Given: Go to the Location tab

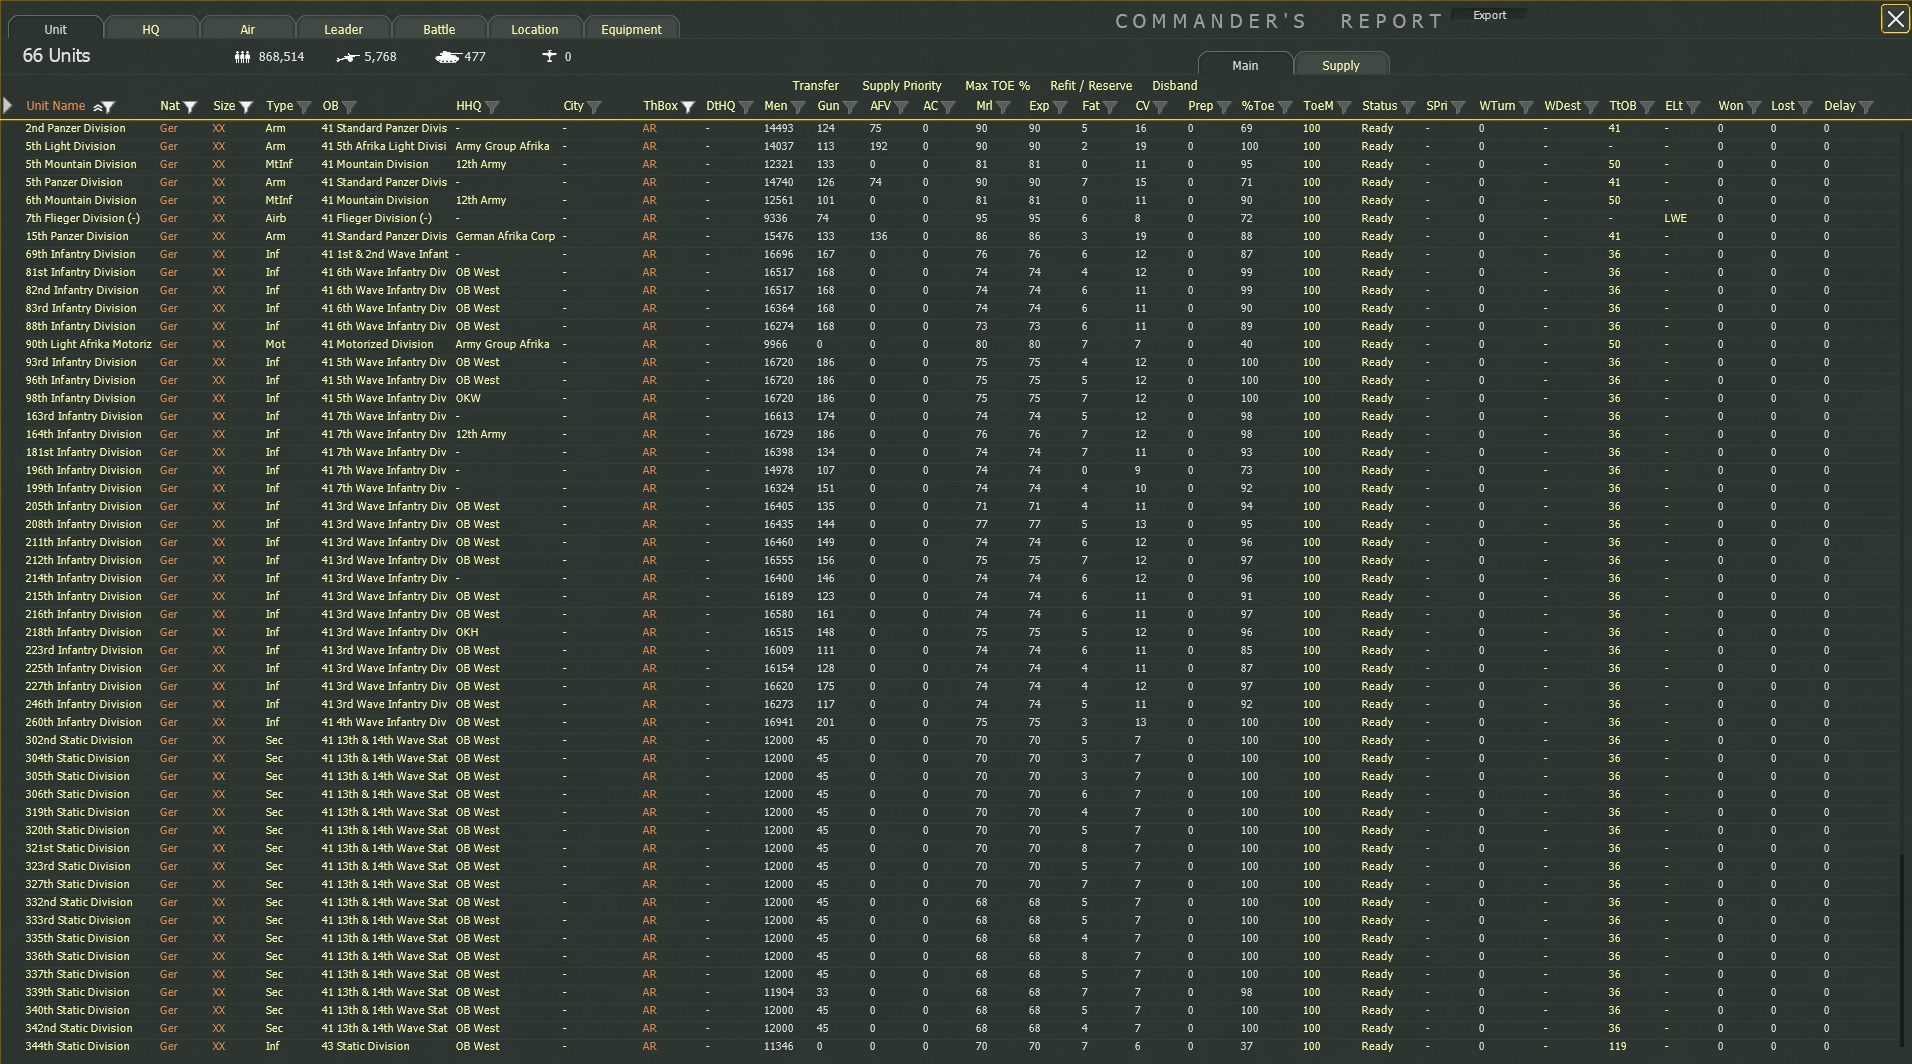Looking at the screenshot, I should click(x=535, y=29).
